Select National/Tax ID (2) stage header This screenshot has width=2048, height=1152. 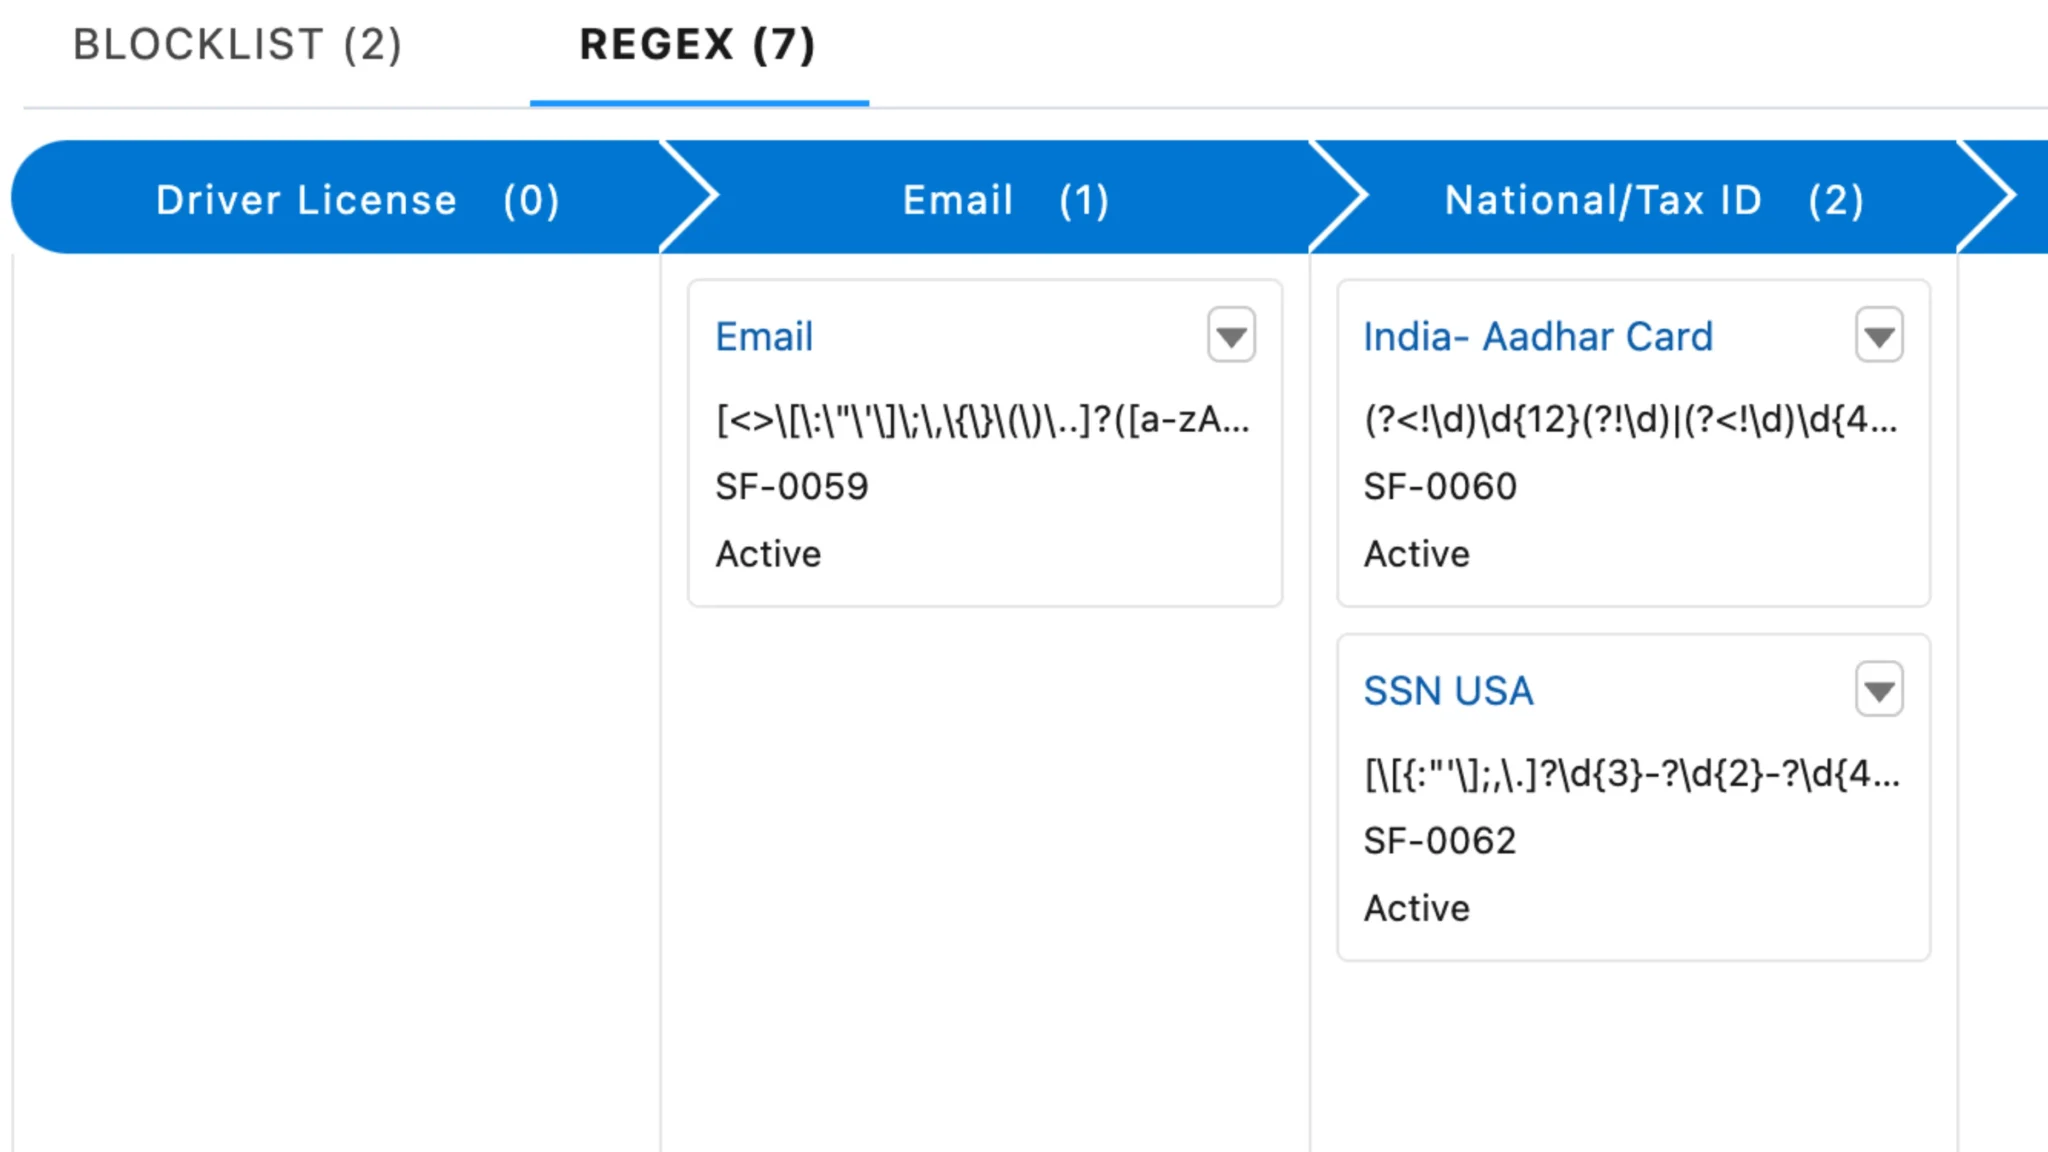1653,200
